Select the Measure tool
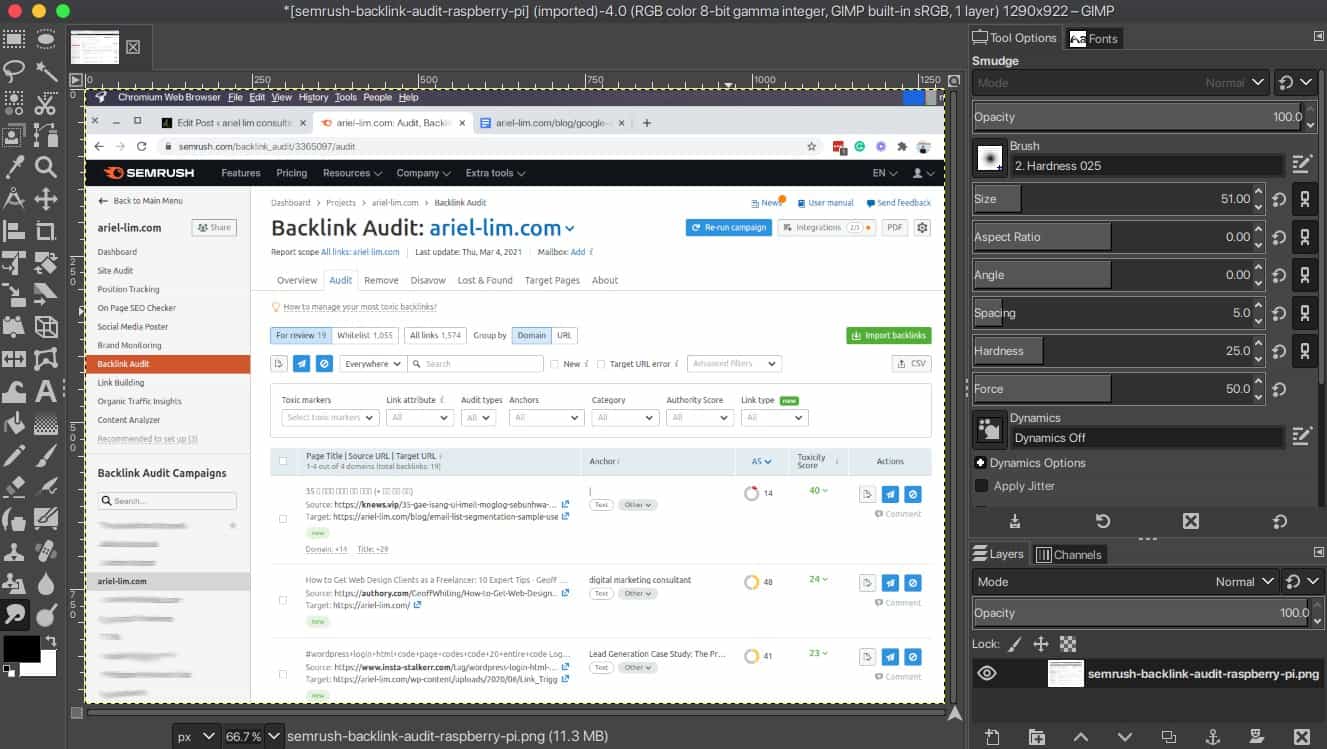 (x=14, y=198)
